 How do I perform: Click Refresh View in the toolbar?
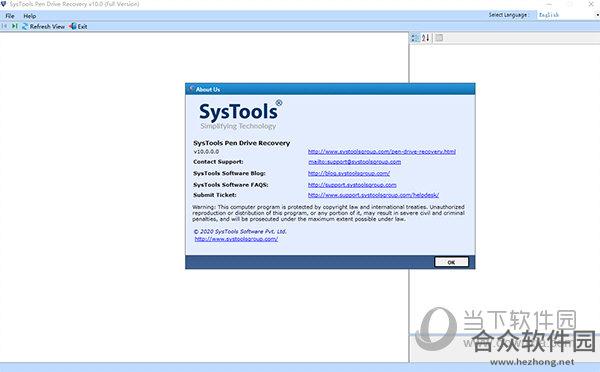[x=43, y=26]
